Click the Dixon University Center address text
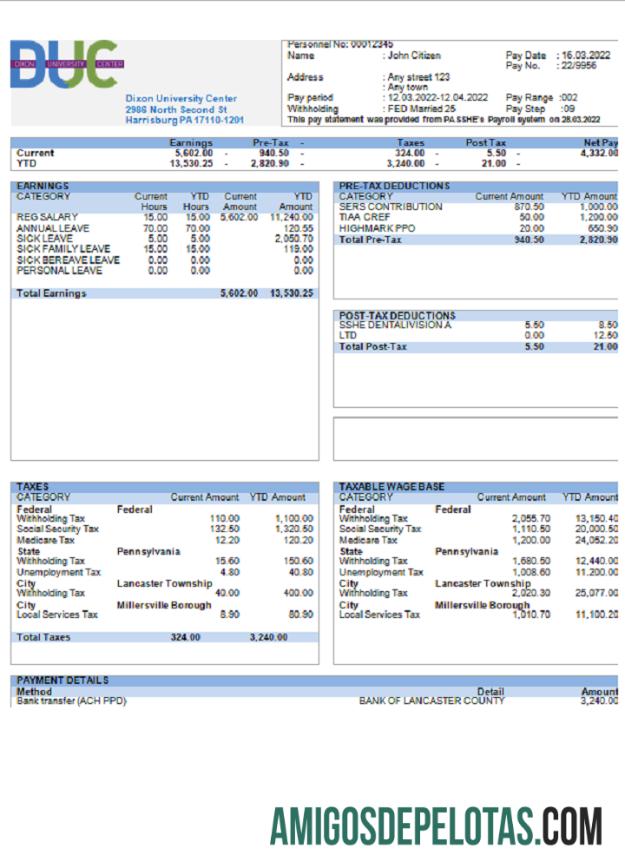 point(184,109)
